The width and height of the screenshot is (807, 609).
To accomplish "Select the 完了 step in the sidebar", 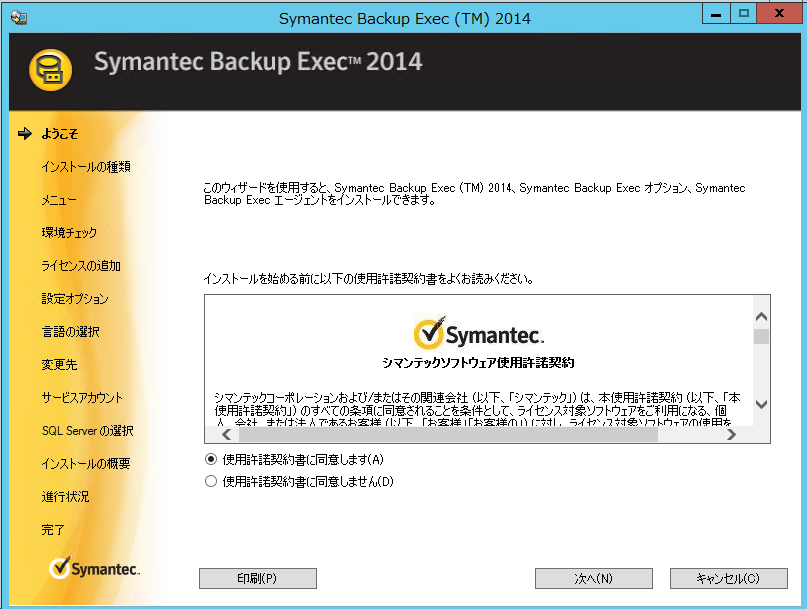I will click(53, 529).
